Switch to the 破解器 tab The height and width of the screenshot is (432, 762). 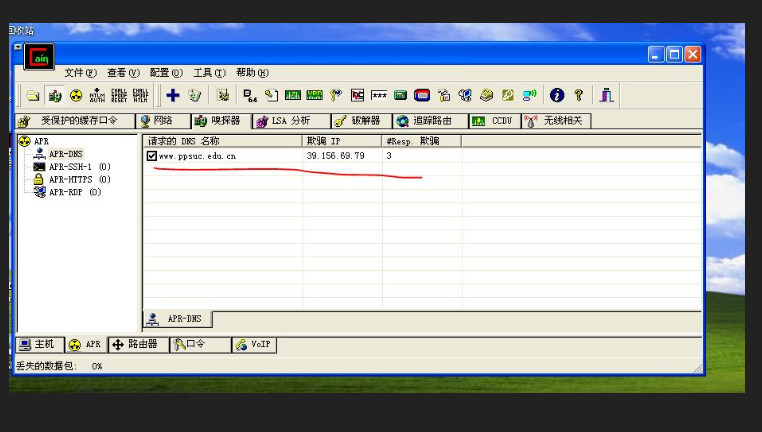362,121
